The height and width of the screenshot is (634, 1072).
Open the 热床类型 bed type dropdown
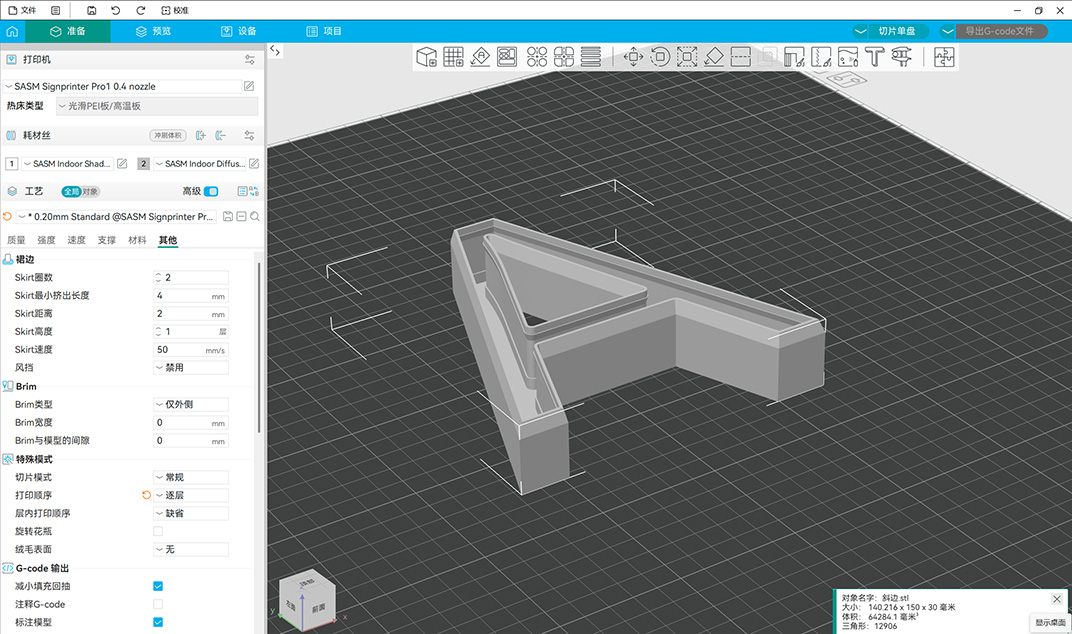pyautogui.click(x=156, y=106)
